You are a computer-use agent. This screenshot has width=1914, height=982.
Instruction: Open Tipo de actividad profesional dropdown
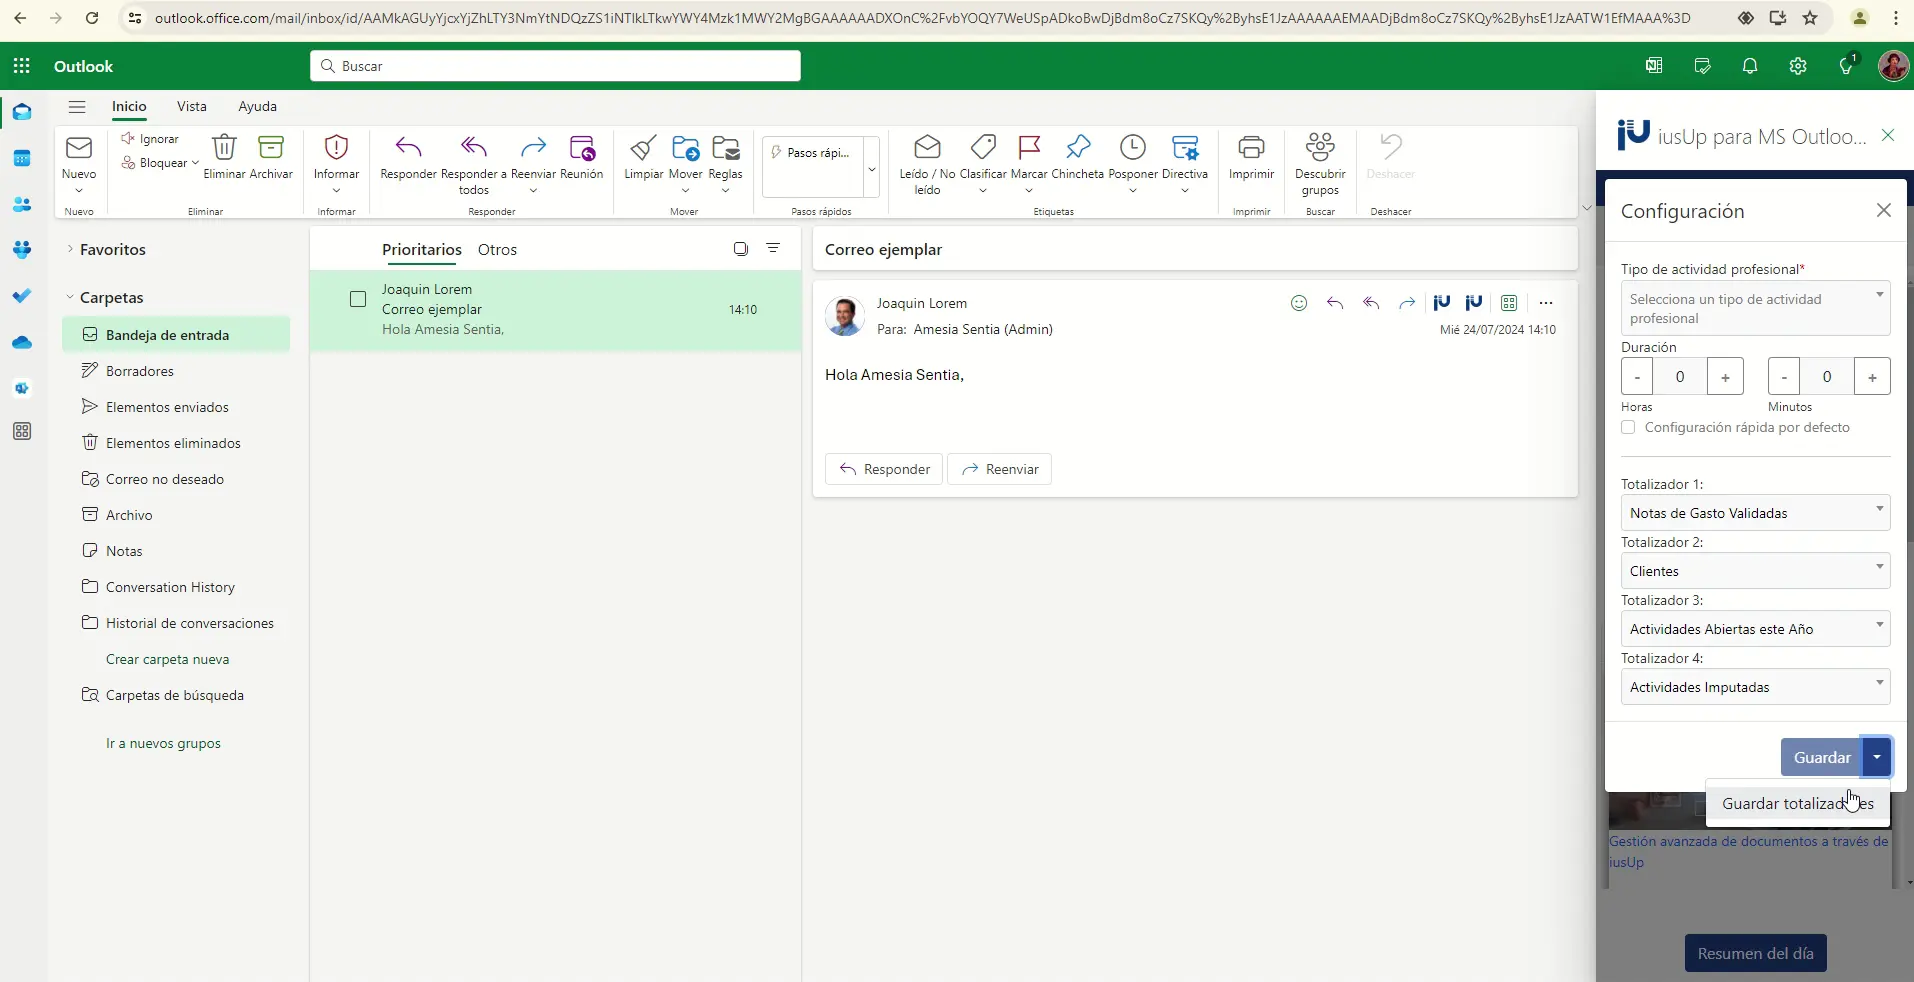(x=1754, y=308)
